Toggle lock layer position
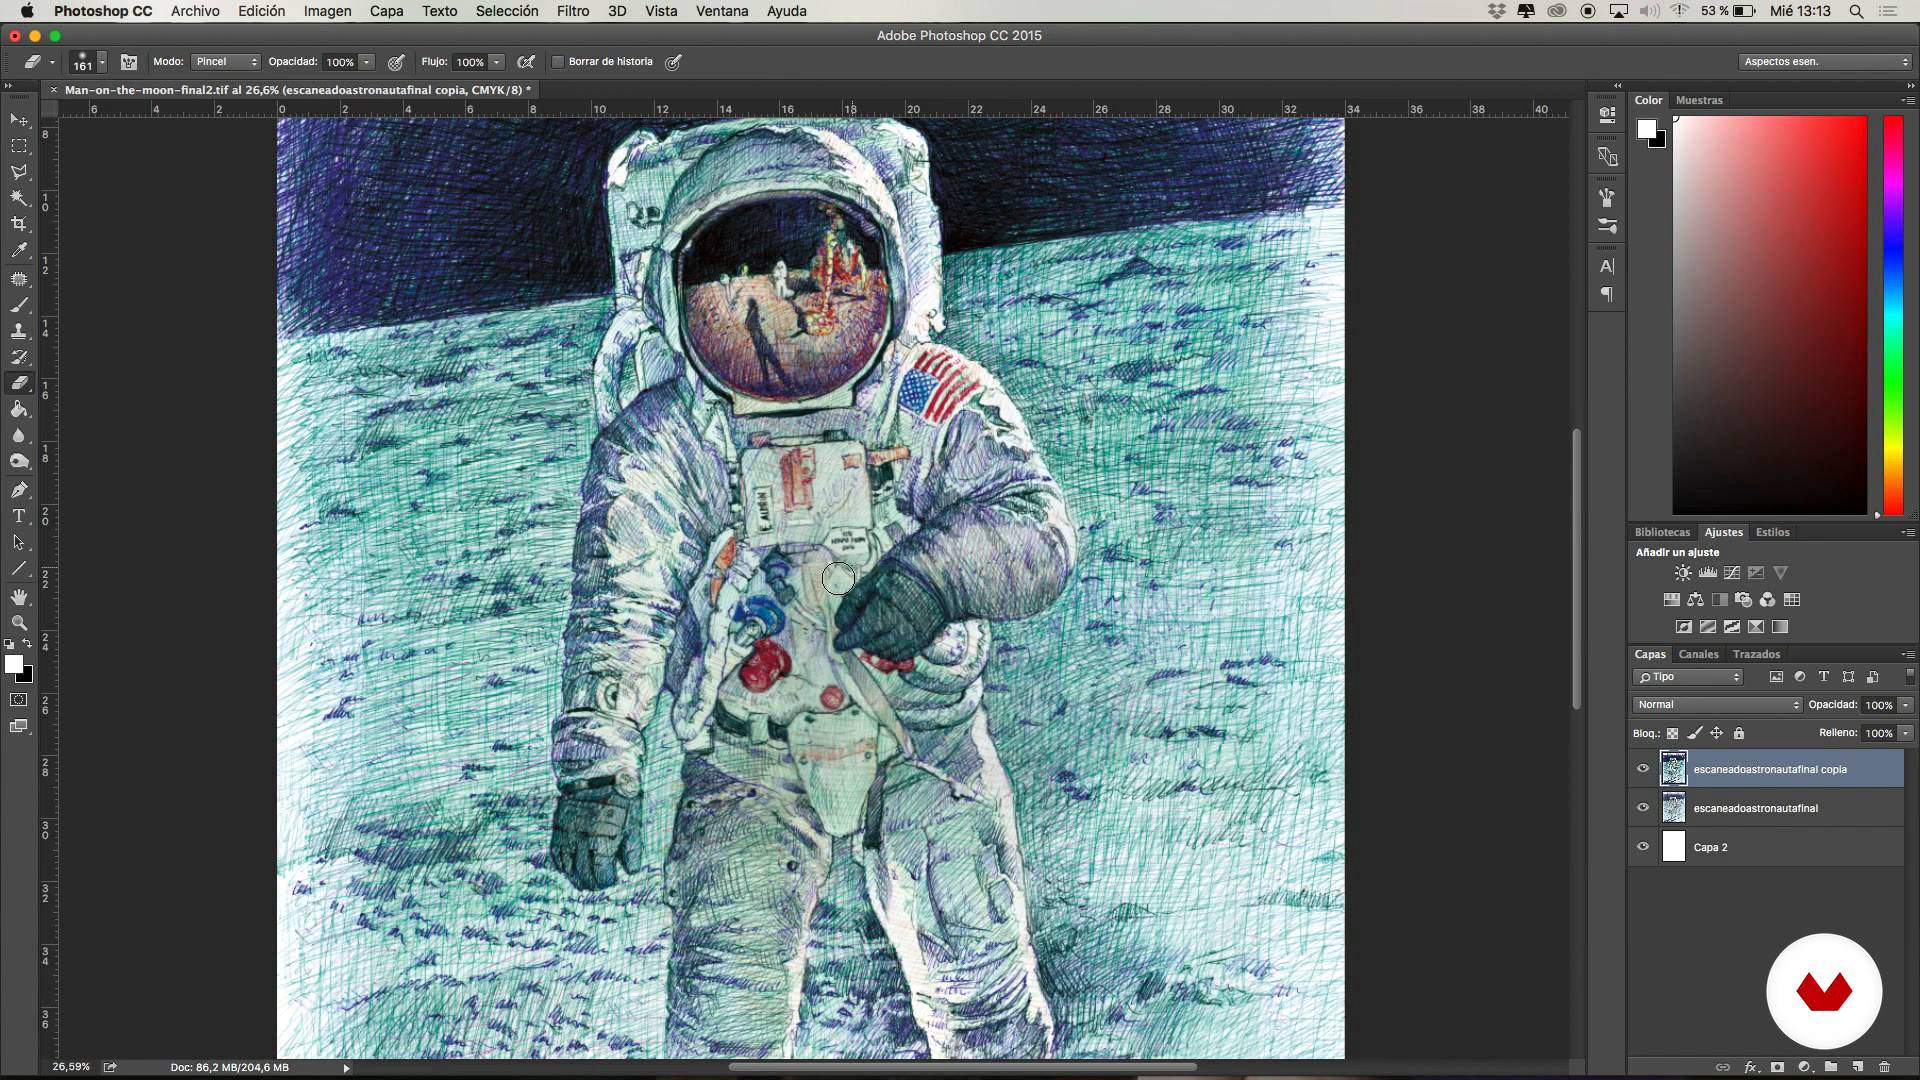The height and width of the screenshot is (1080, 1920). [1716, 733]
